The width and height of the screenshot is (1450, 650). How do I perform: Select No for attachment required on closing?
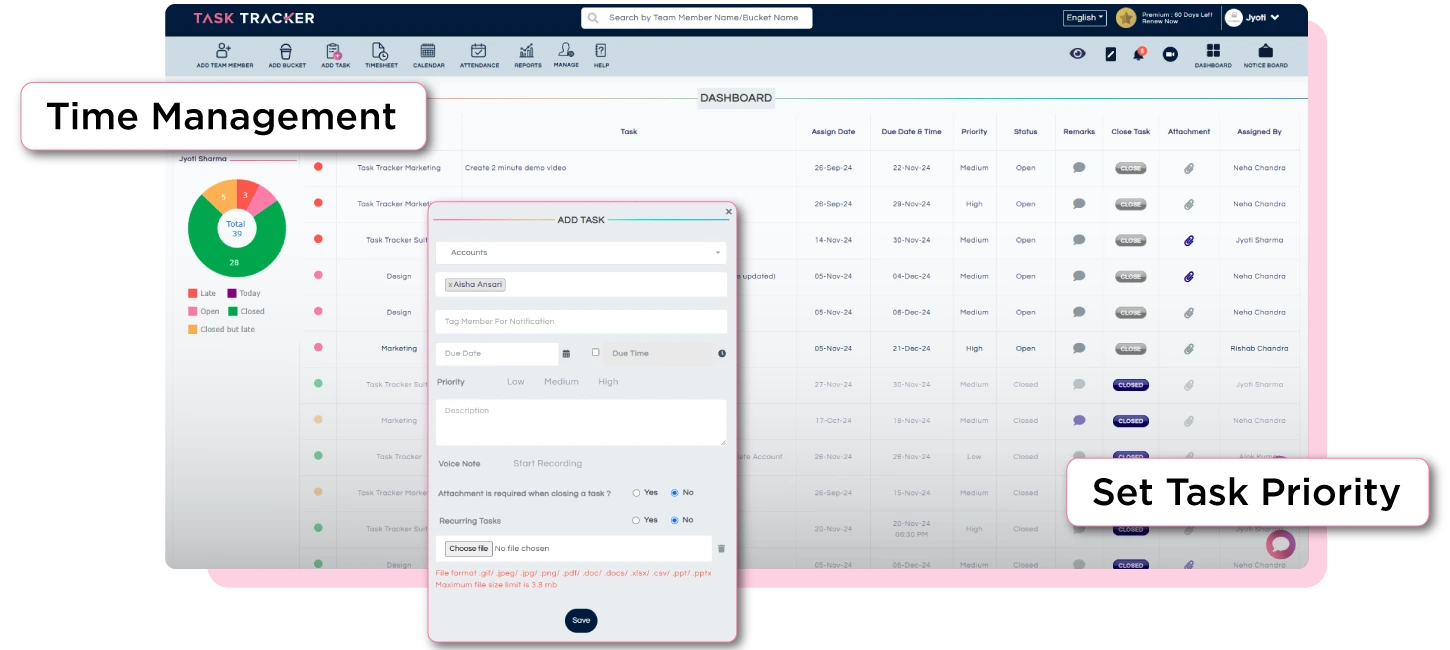[x=674, y=493]
